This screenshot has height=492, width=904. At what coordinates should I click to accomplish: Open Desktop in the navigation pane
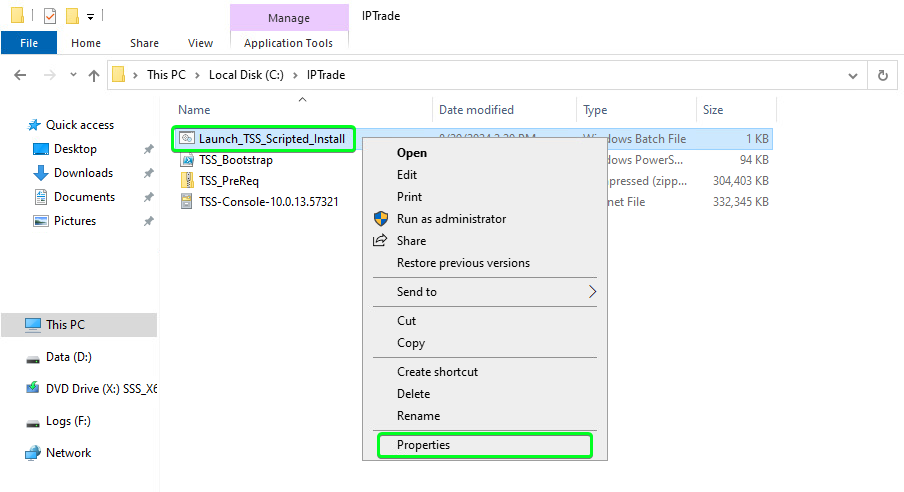coord(75,149)
